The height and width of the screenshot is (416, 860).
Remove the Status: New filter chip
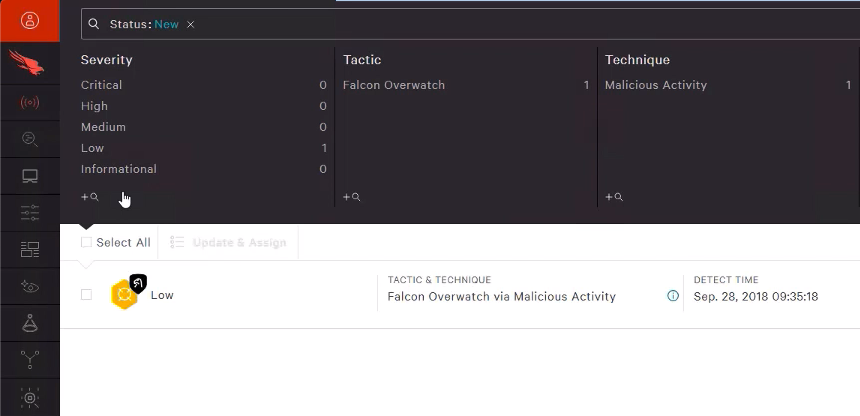click(190, 24)
